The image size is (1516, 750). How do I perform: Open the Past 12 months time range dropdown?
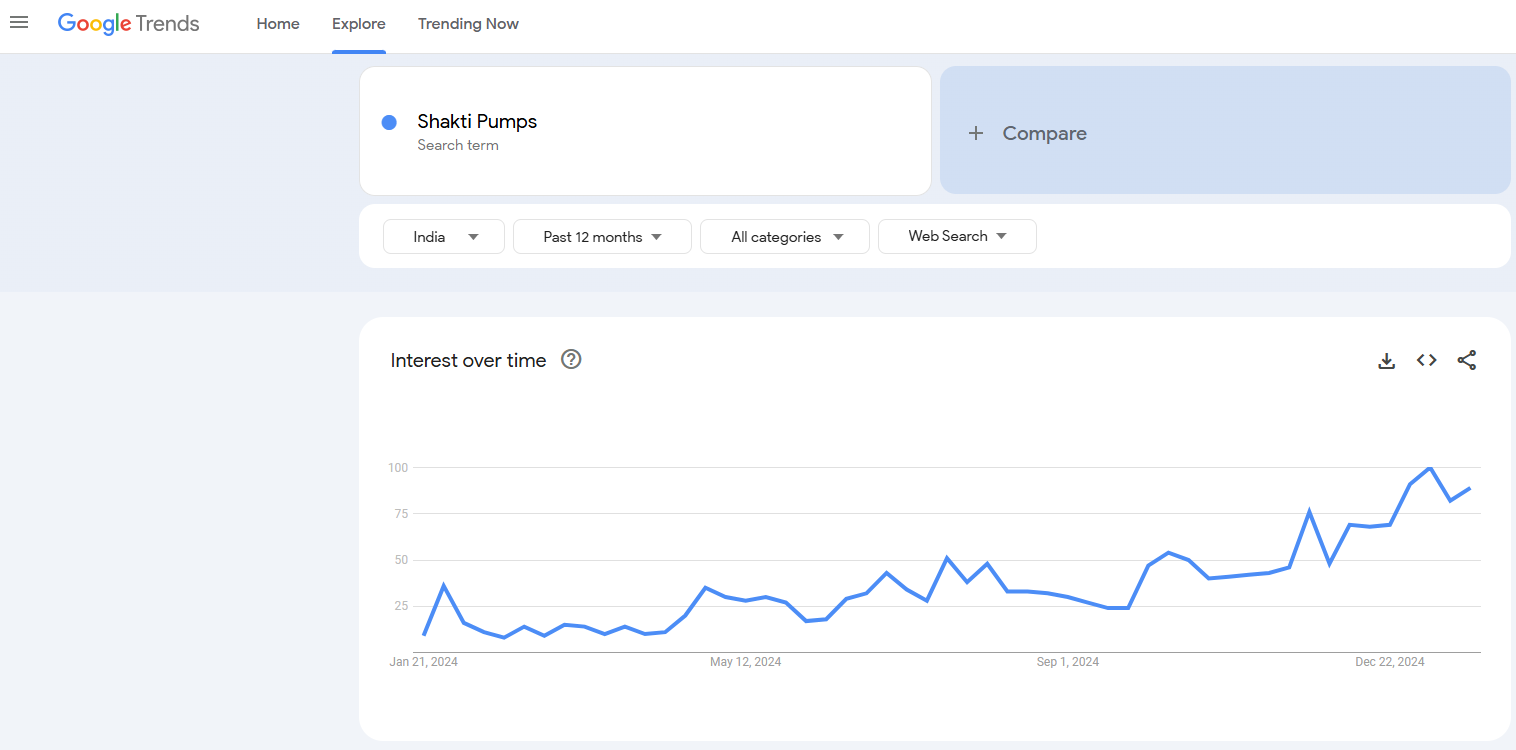pos(602,237)
